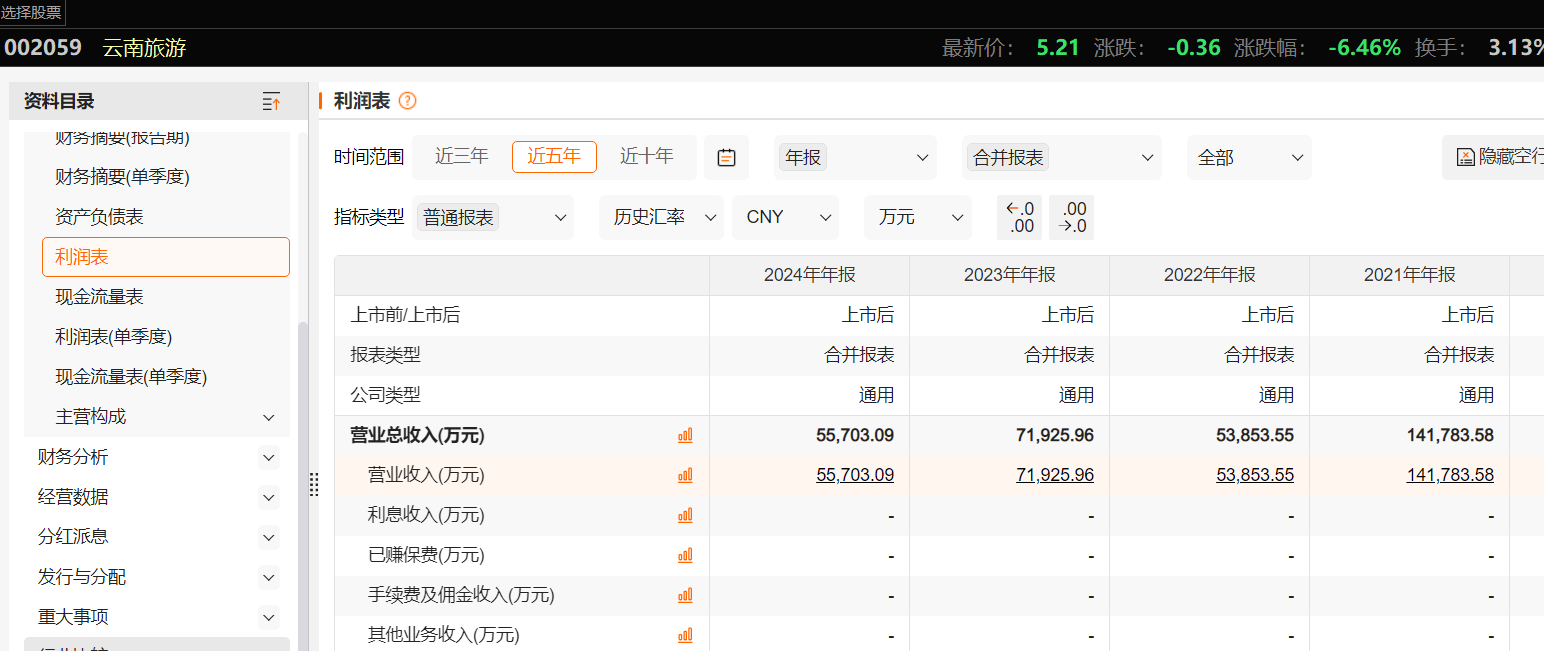This screenshot has height=651, width=1544.
Task: Open 现金流量表(单季度) in the sidebar
Action: pos(132,377)
